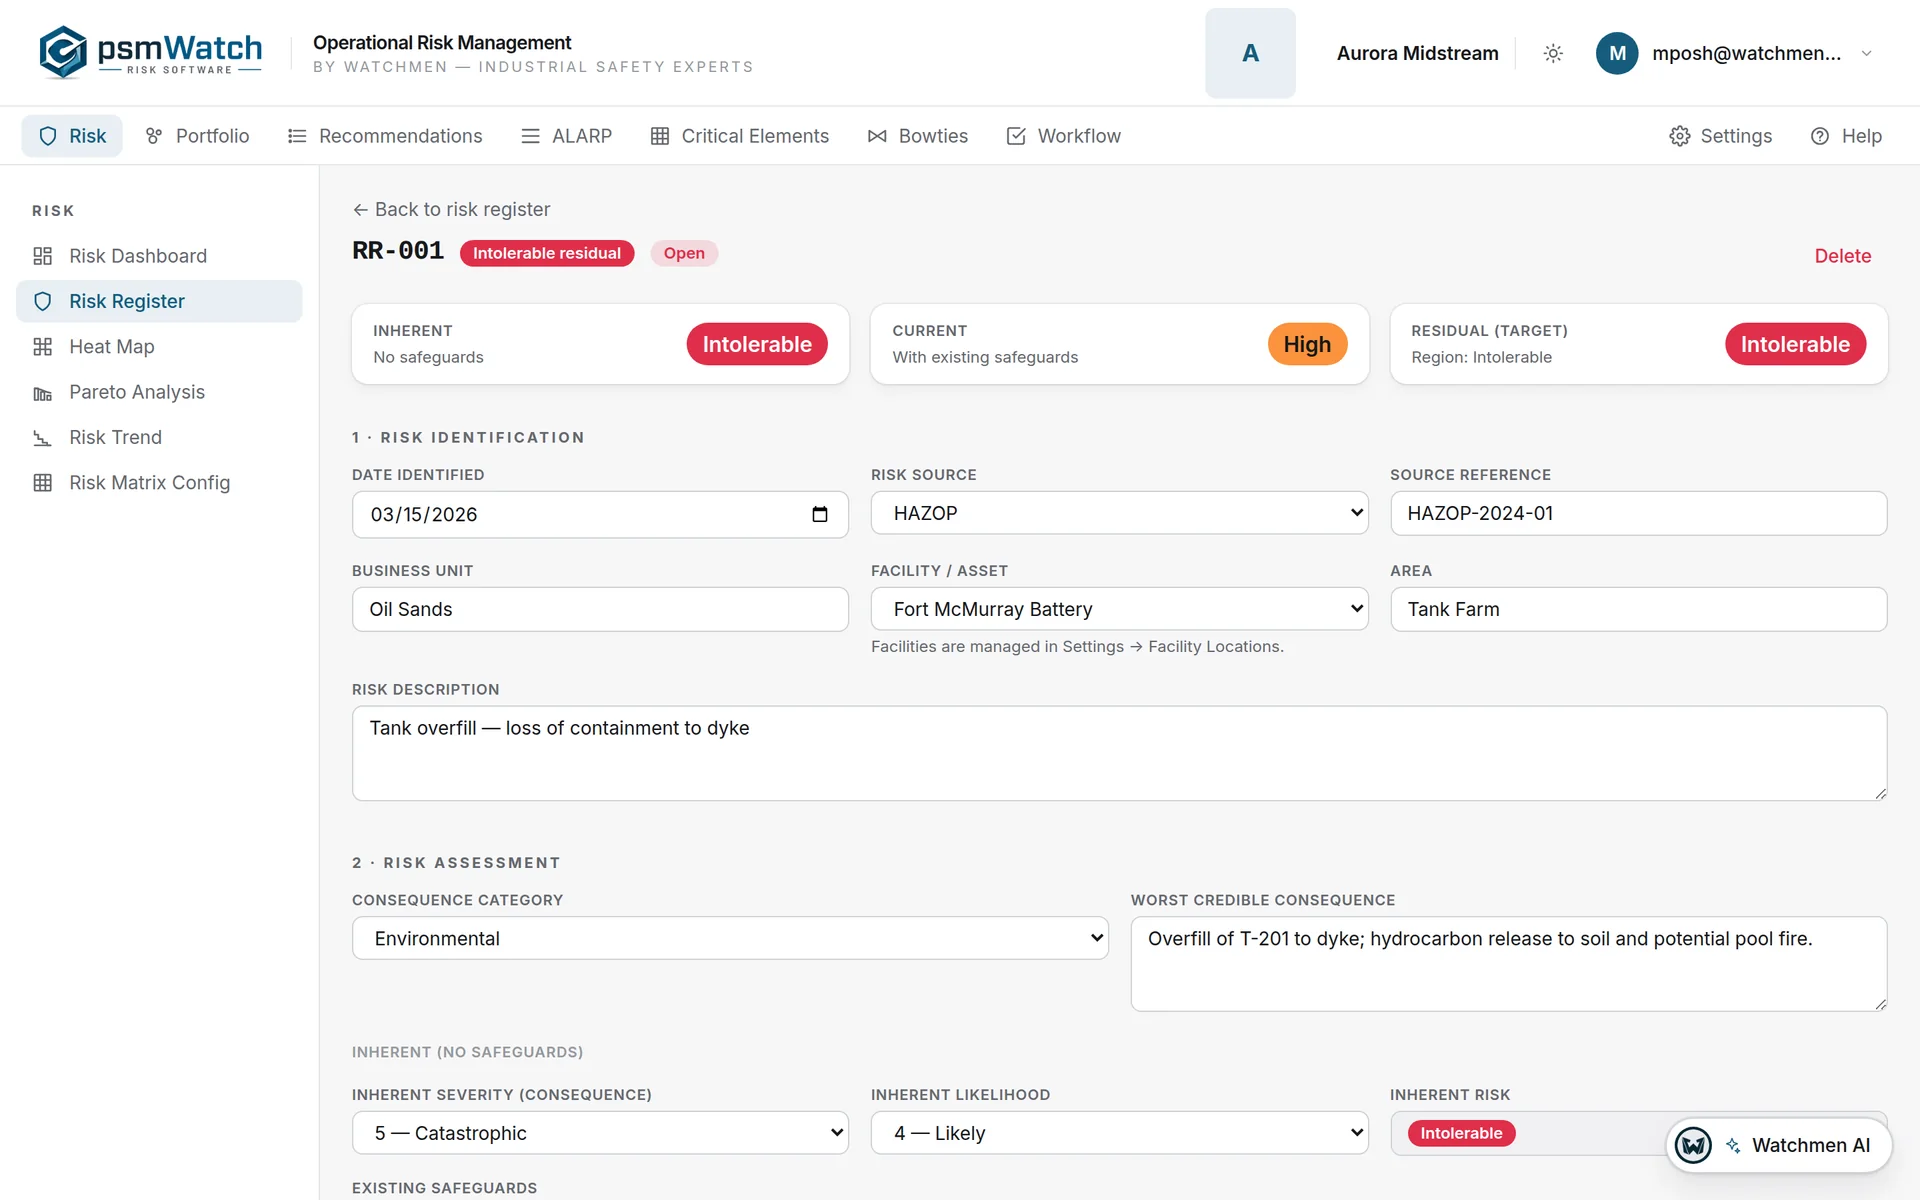Screen dimensions: 1920x1200
Task: Select the Risk tab
Action: click(x=72, y=136)
